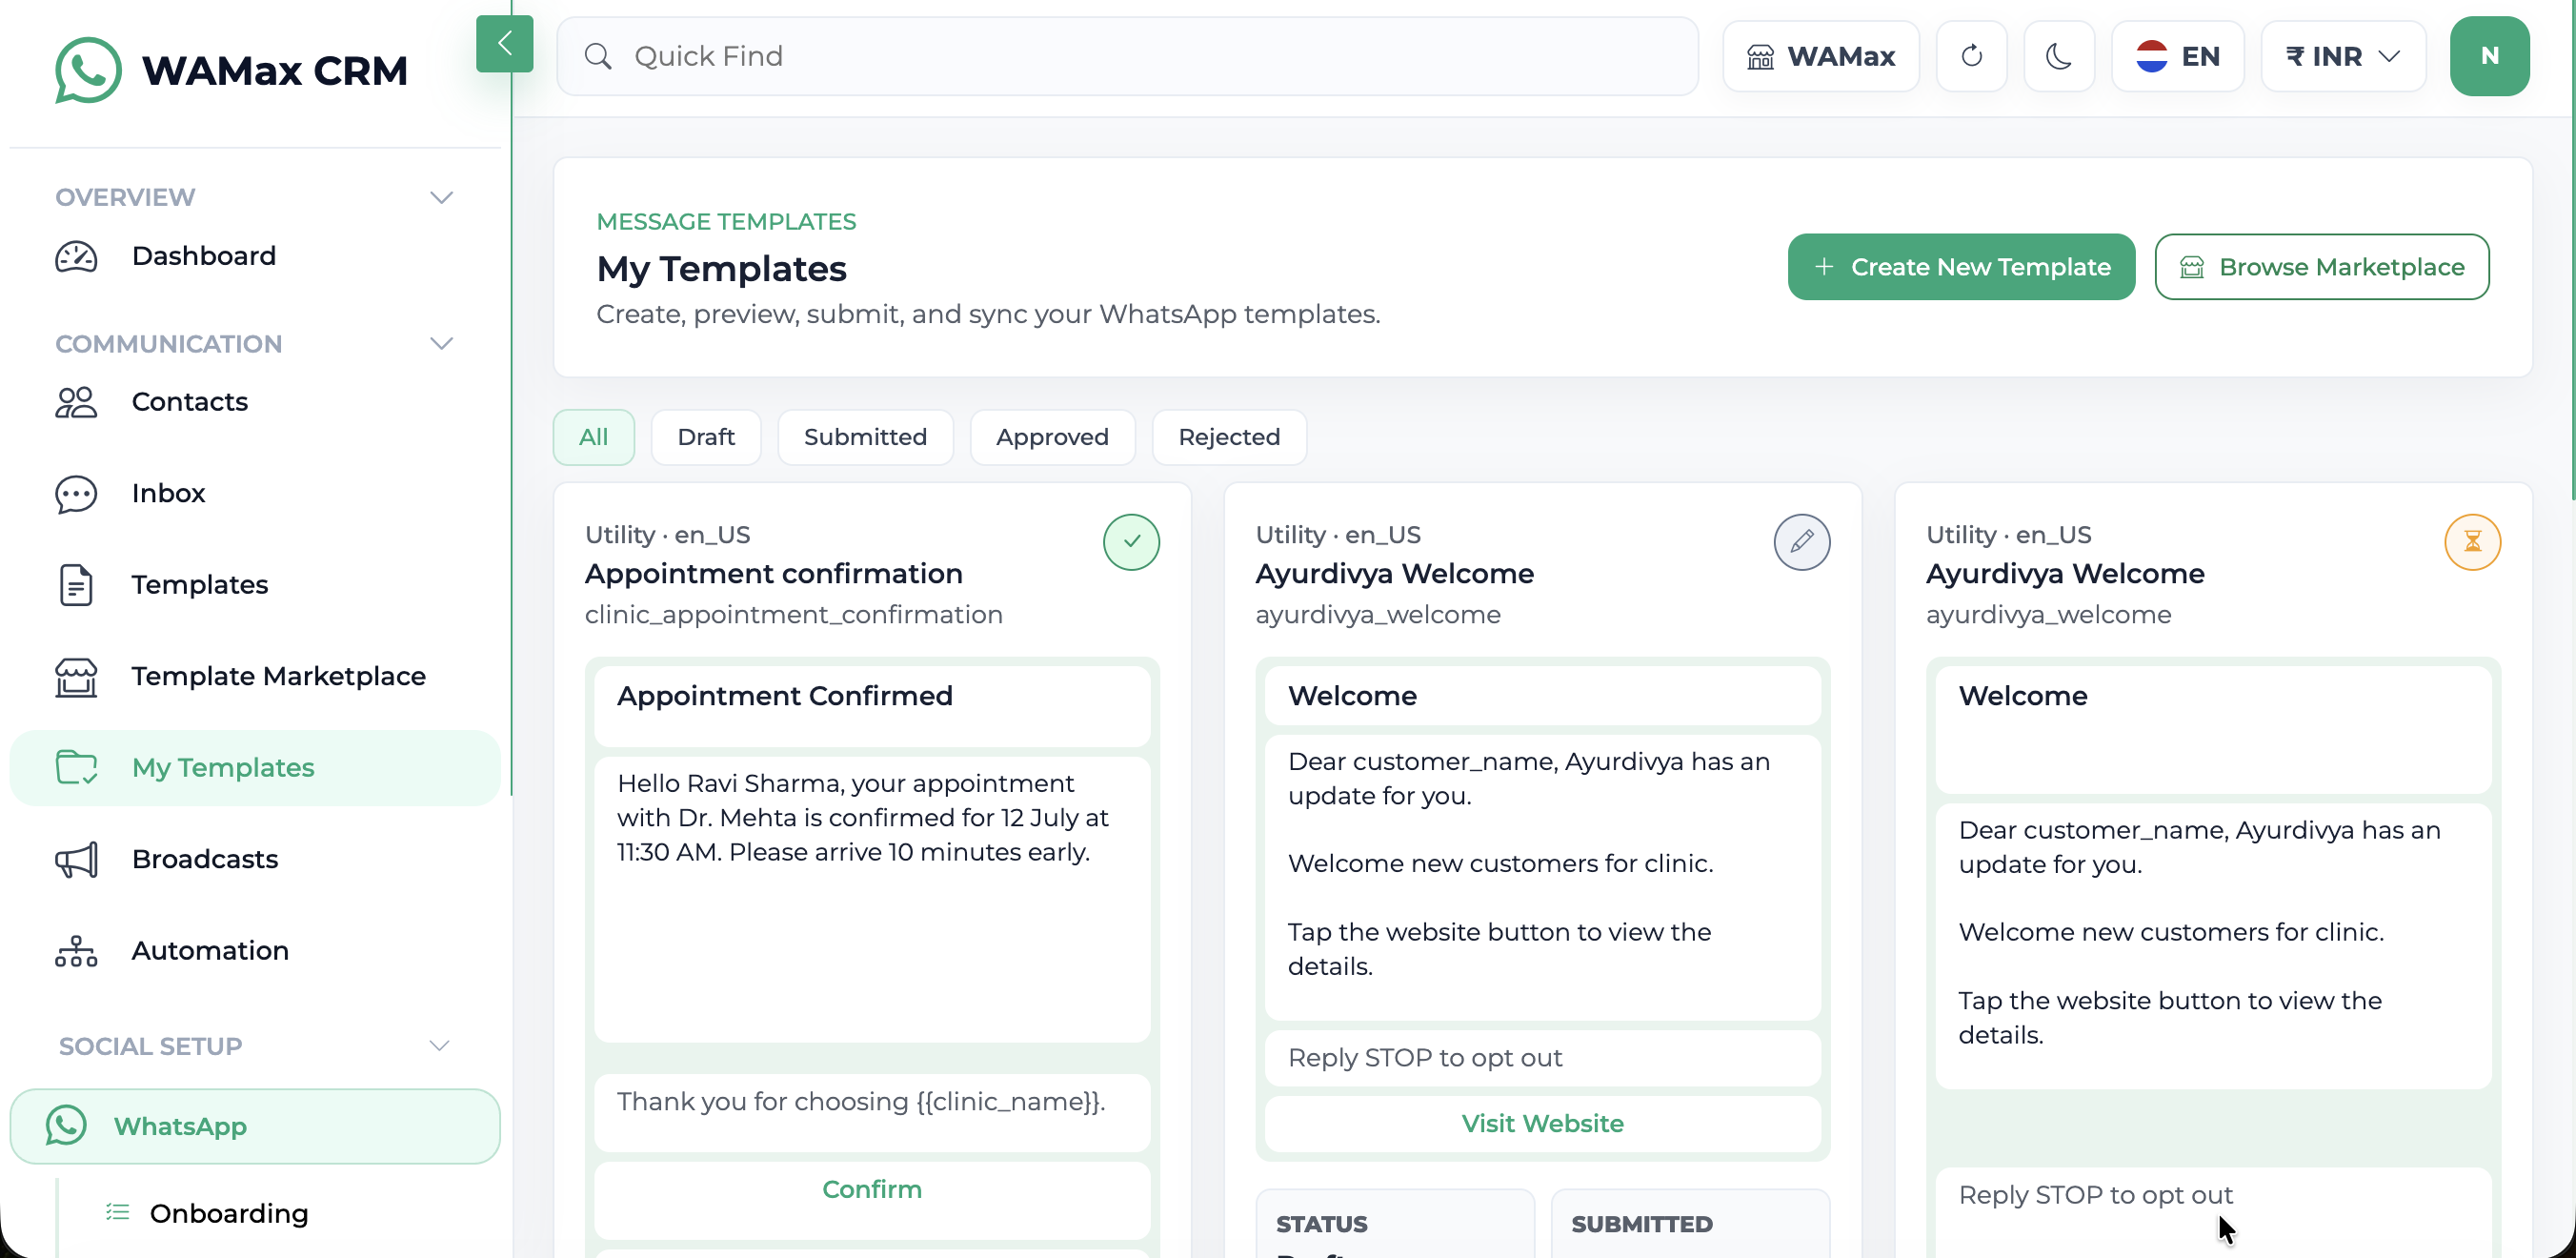Click the Broadcasts megaphone icon
The height and width of the screenshot is (1258, 2576).
(76, 860)
